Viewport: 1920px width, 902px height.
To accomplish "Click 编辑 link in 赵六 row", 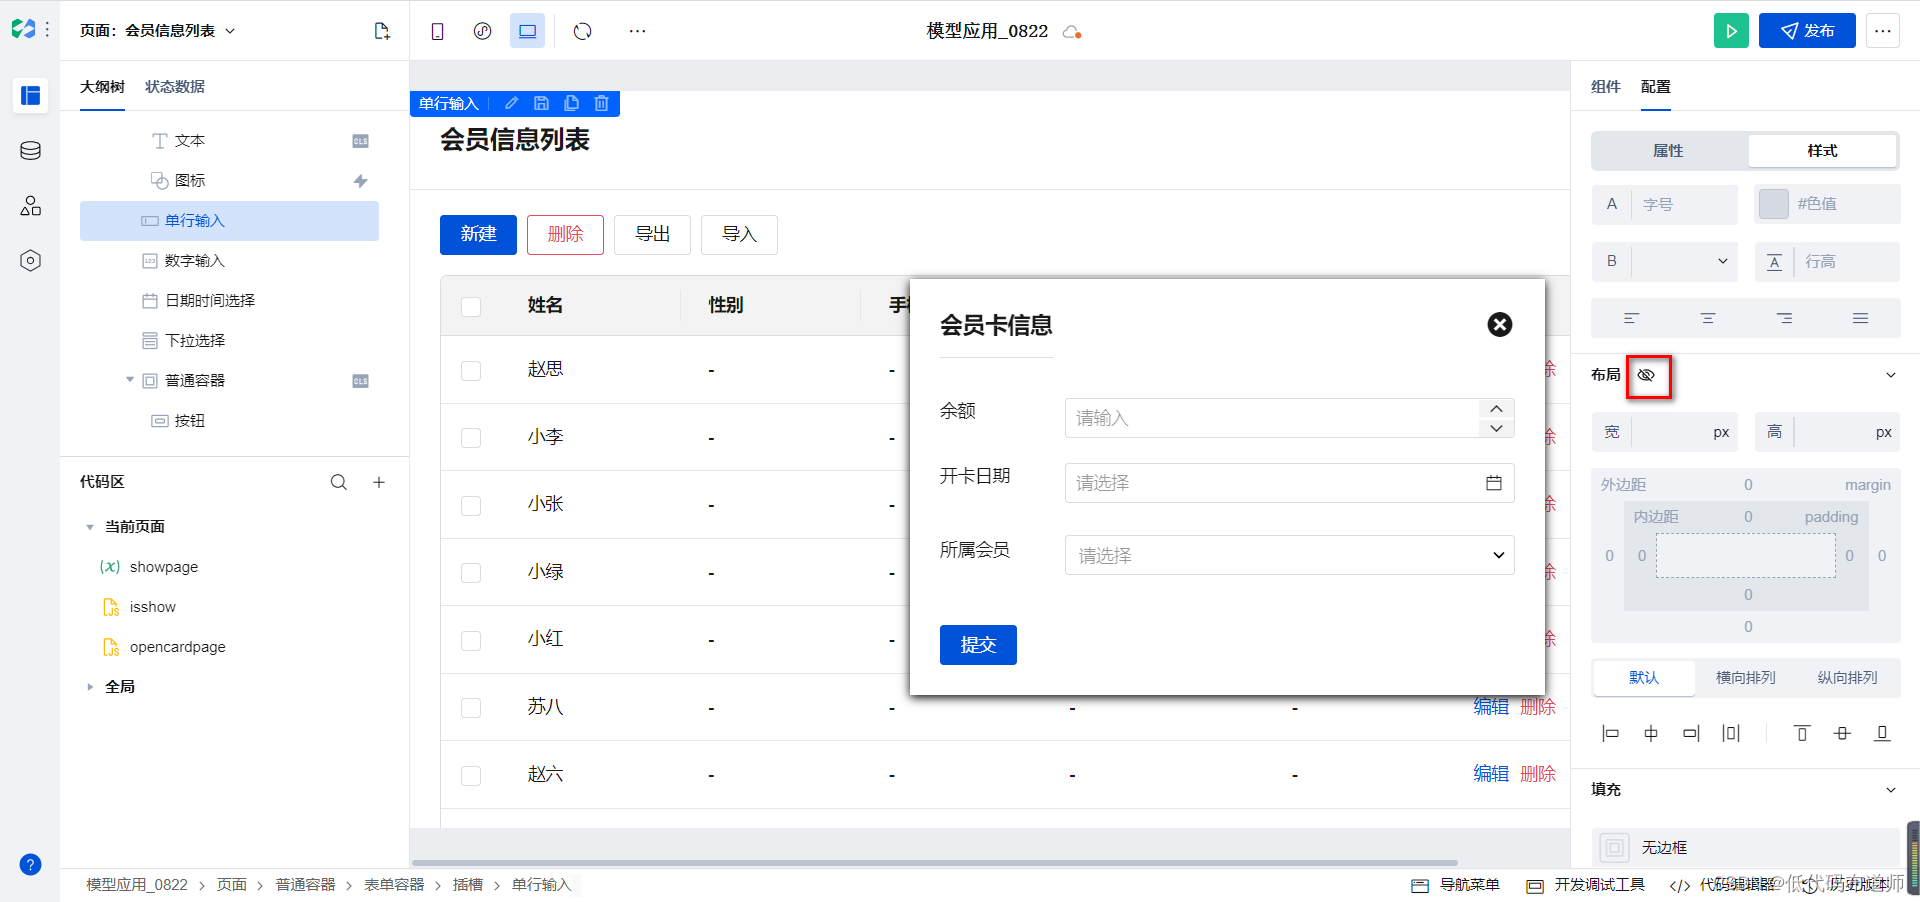I will [x=1491, y=774].
